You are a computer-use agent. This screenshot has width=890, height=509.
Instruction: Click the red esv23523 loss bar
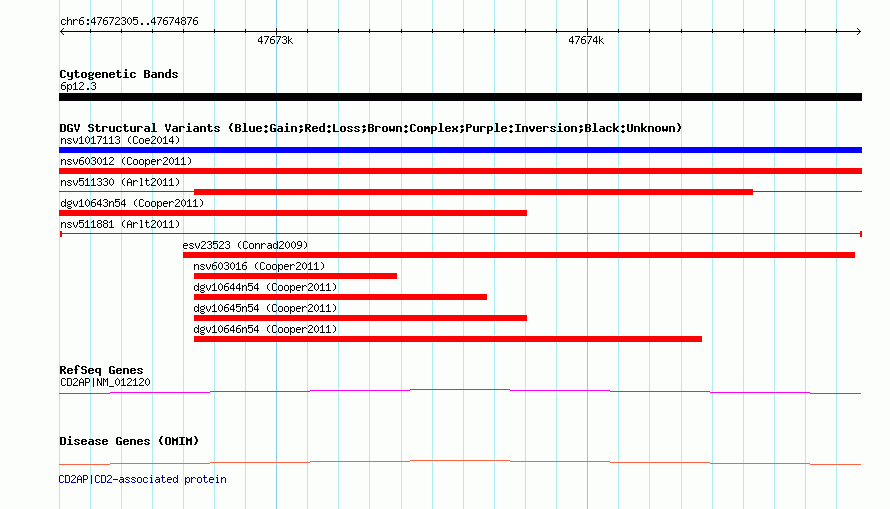pos(519,255)
